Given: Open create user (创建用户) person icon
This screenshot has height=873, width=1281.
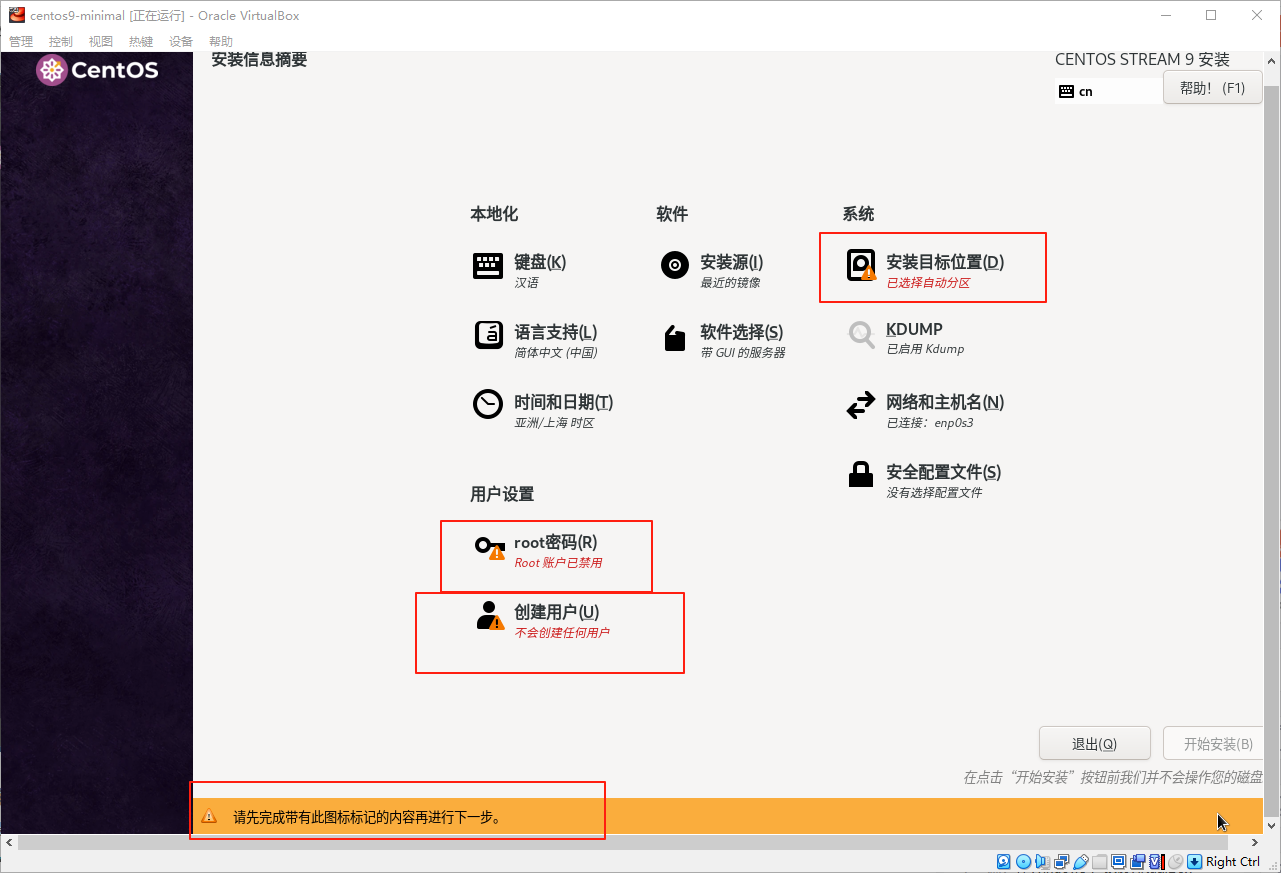Looking at the screenshot, I should point(490,615).
